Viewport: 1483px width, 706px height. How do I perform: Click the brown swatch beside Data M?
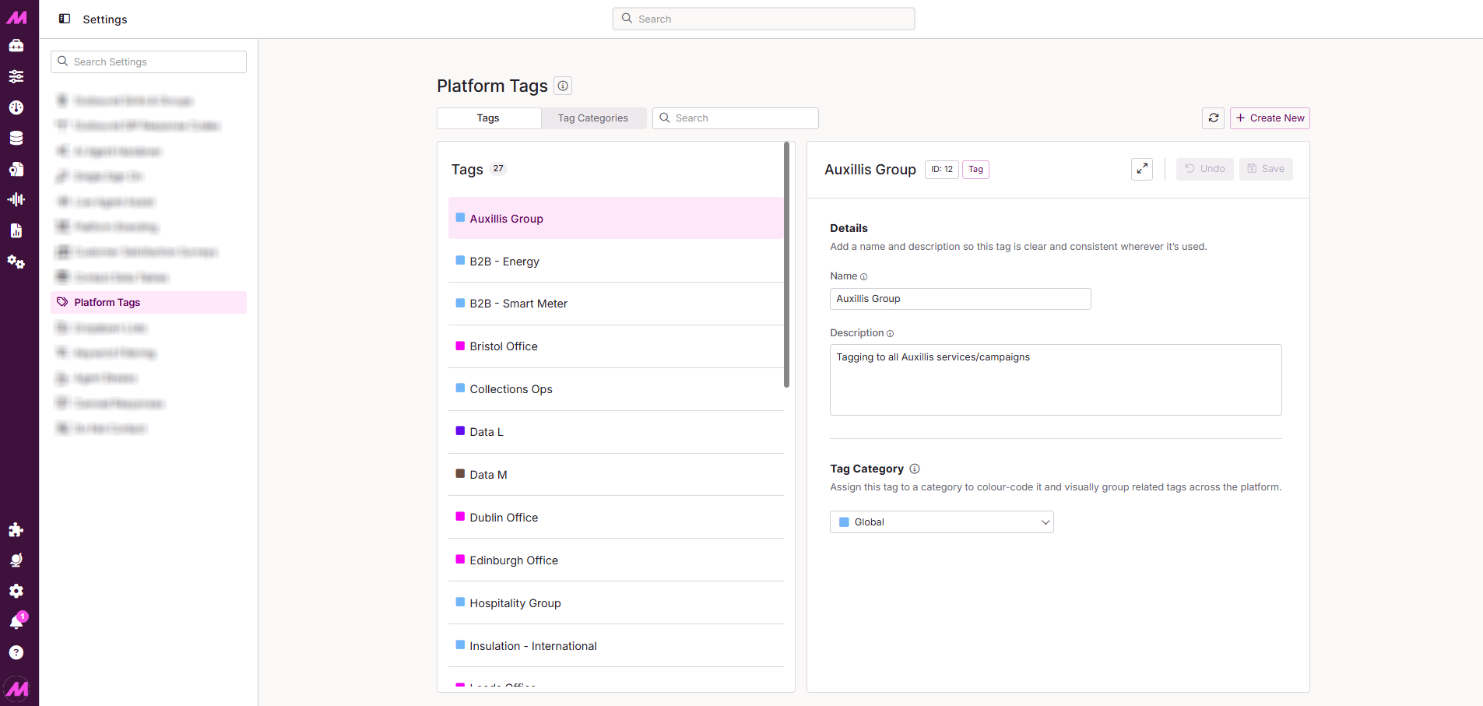pos(460,474)
